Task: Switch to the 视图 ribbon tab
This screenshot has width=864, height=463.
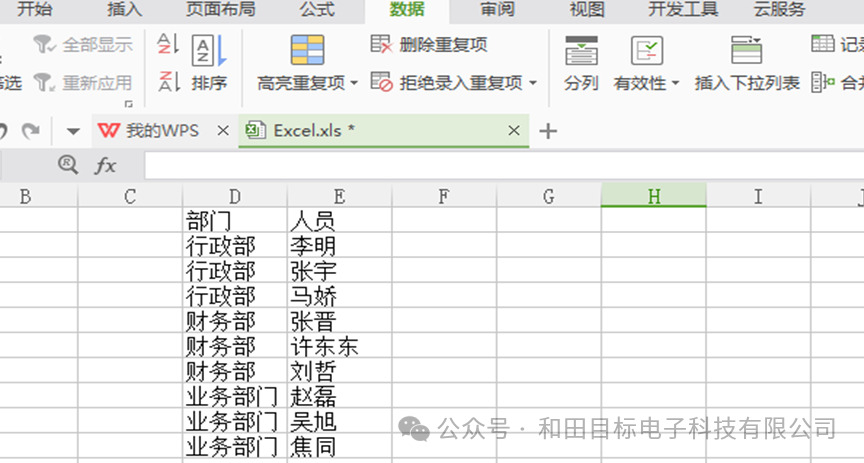Action: point(587,9)
